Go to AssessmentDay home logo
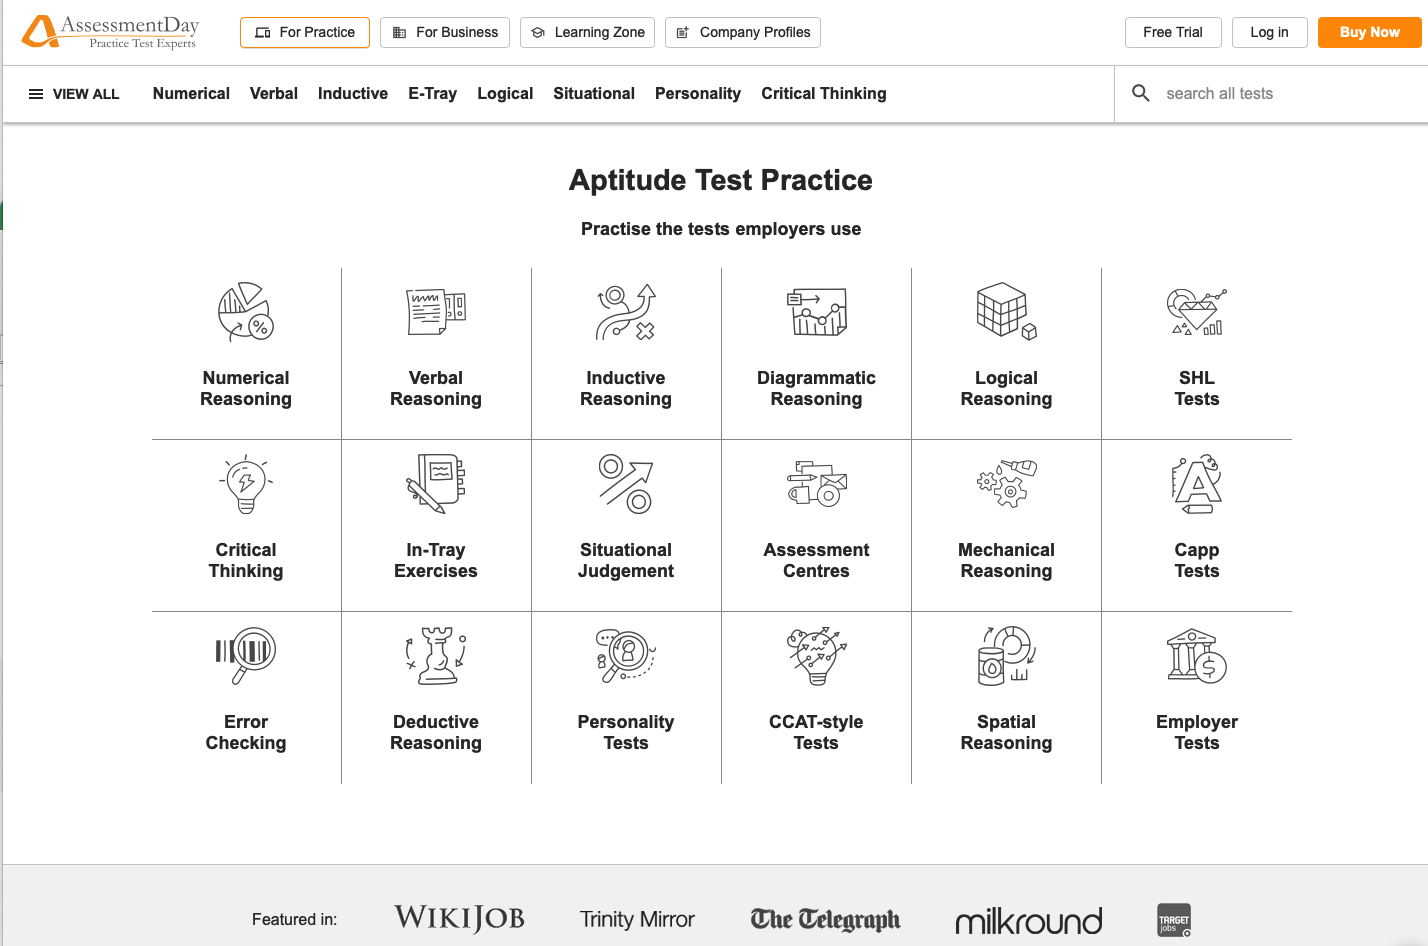This screenshot has width=1428, height=946. (110, 32)
